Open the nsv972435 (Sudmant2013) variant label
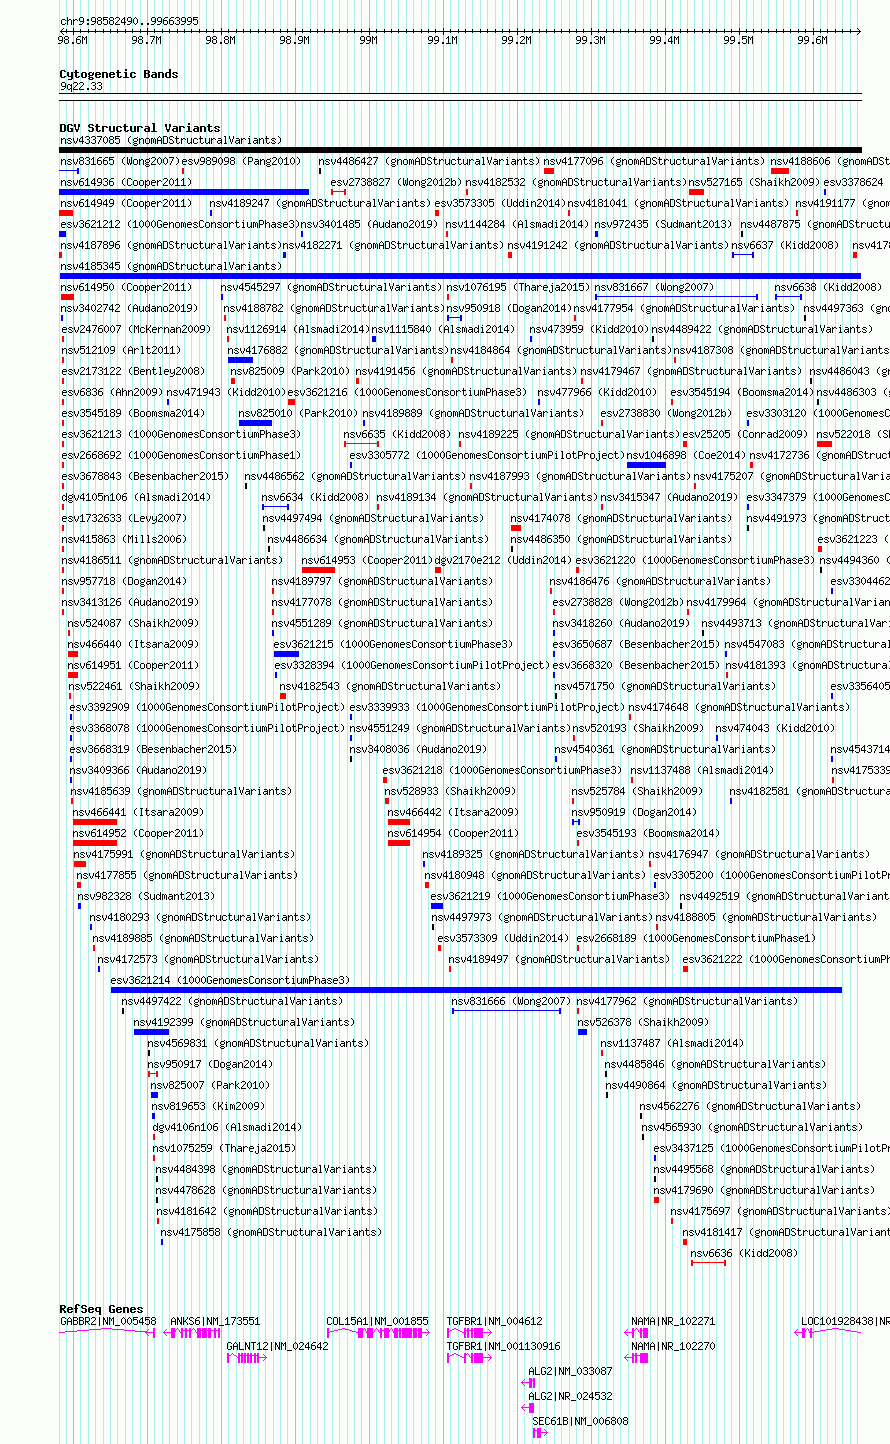 pyautogui.click(x=663, y=224)
